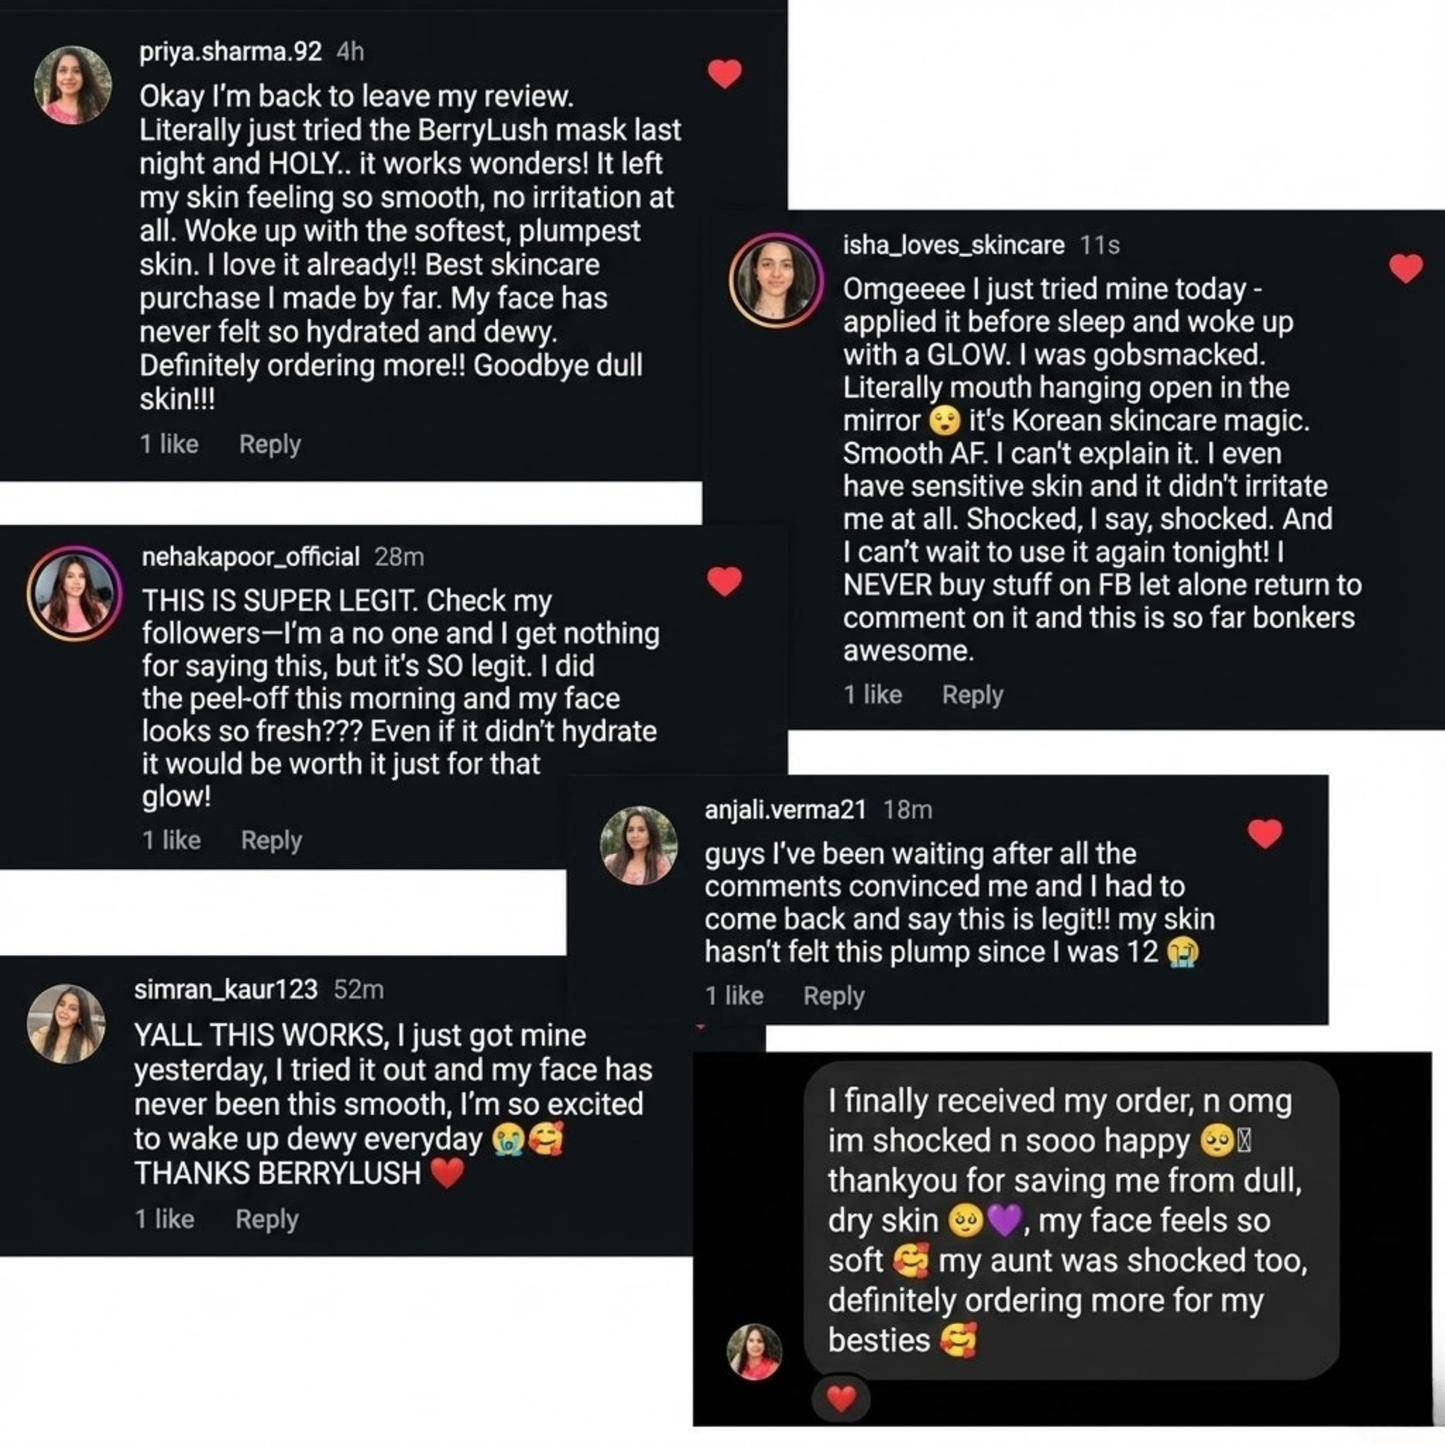
Task: Tap the heart on isha_loves_skincare's comment
Action: click(x=1405, y=267)
